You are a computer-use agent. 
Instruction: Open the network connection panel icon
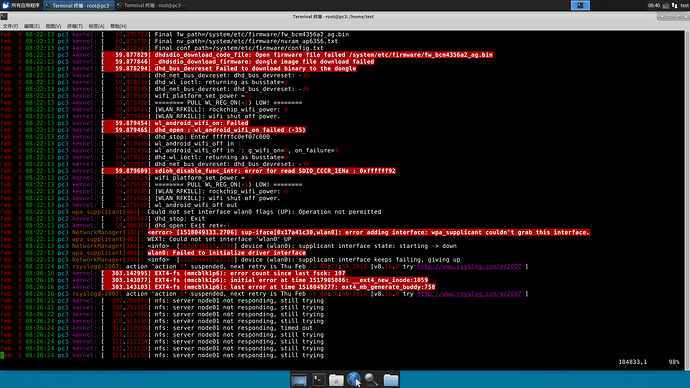click(674, 6)
